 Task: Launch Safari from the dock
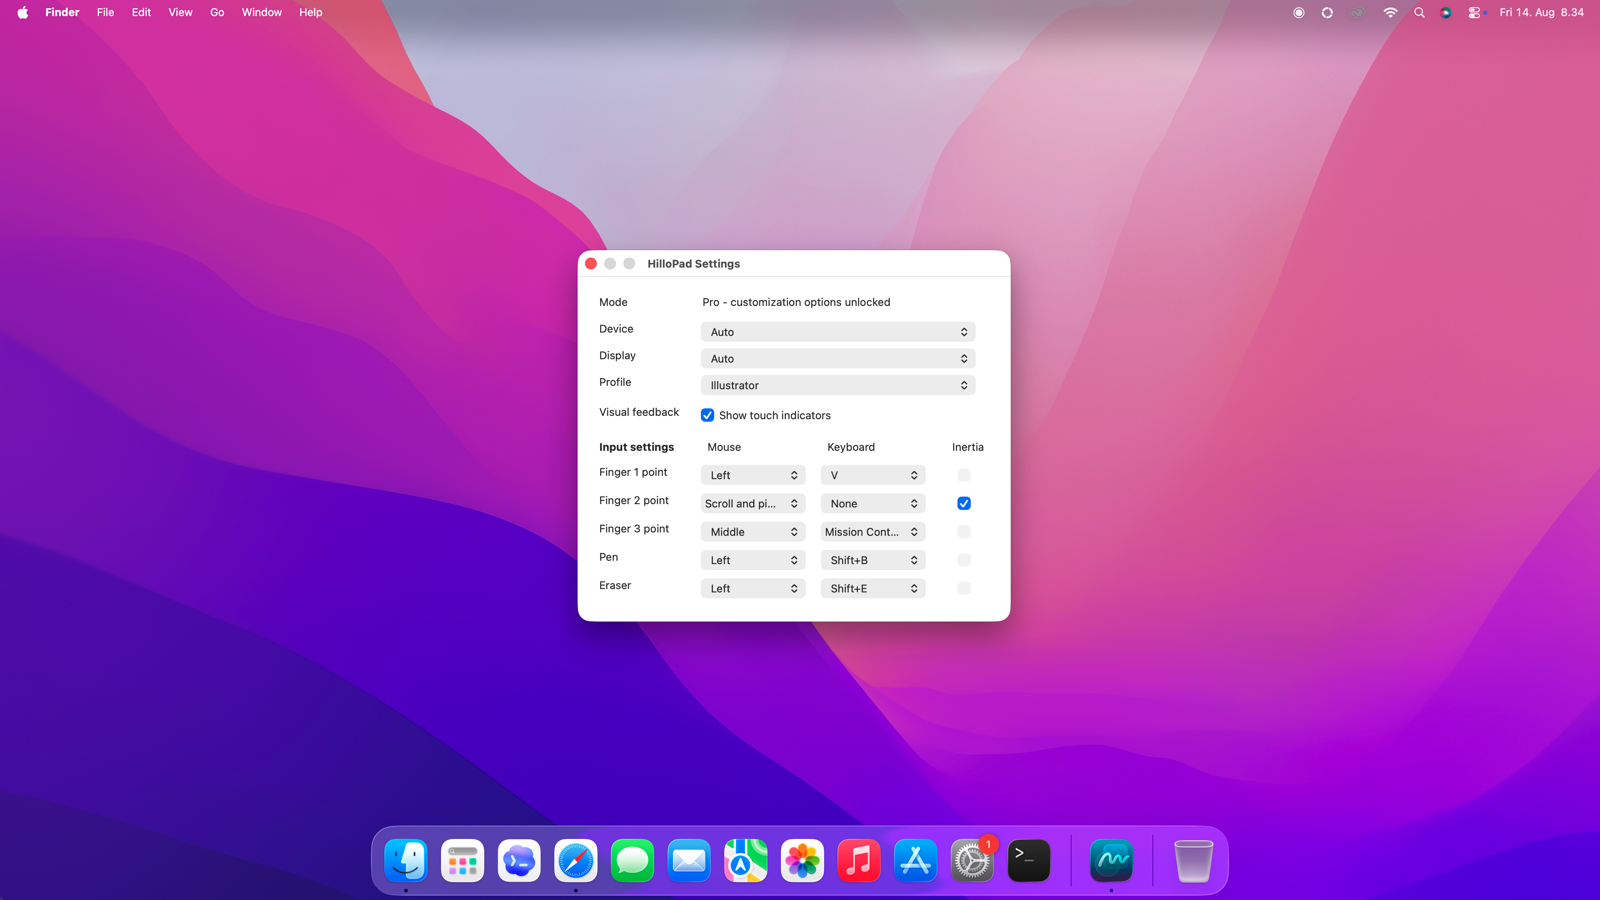tap(576, 861)
